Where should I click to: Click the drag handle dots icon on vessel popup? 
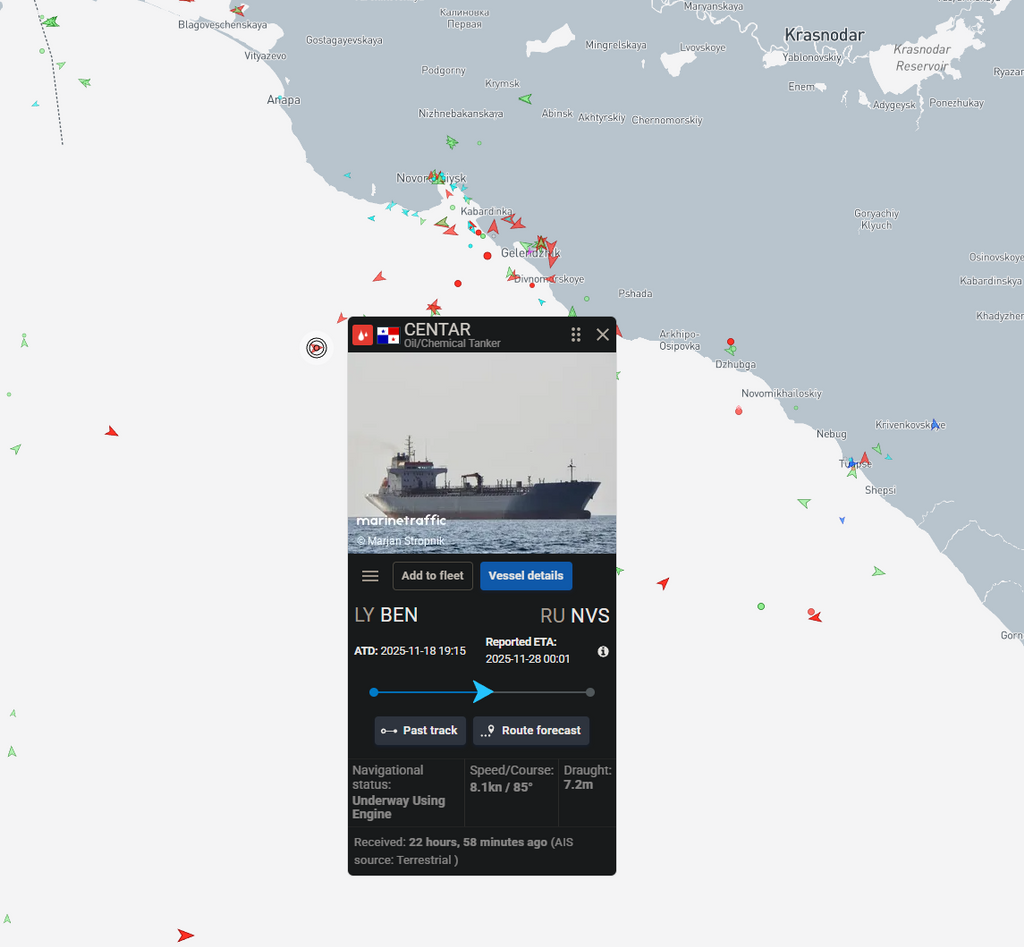pyautogui.click(x=576, y=334)
